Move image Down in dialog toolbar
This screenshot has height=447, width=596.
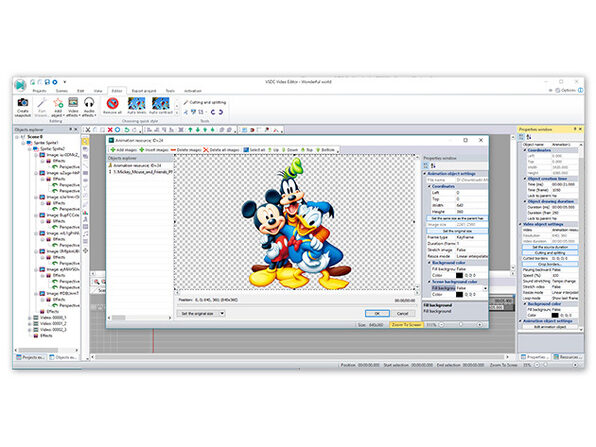(x=290, y=150)
